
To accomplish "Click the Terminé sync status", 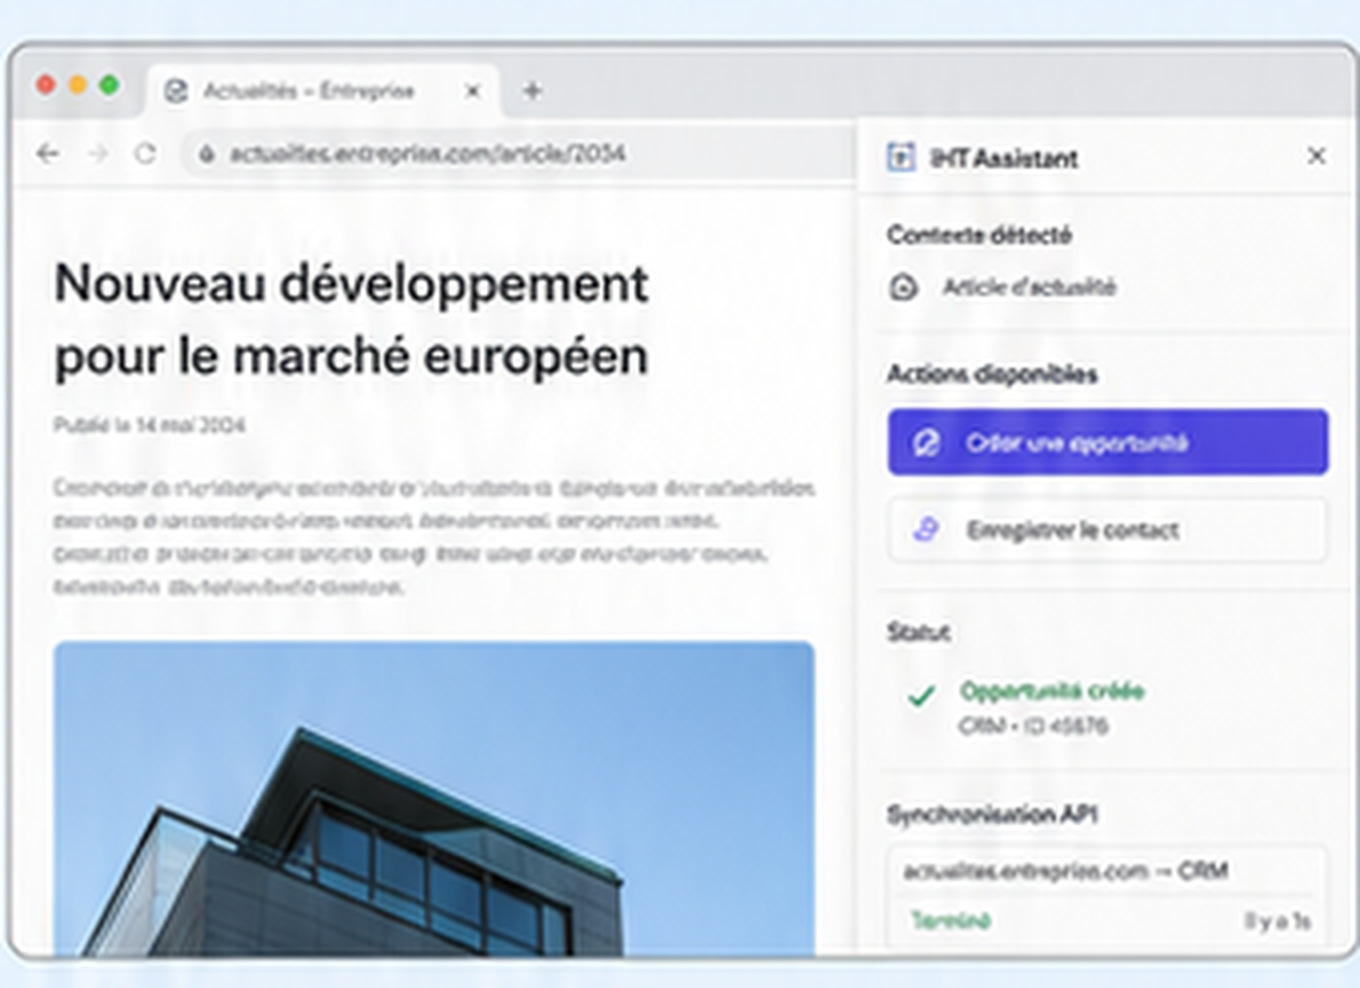I will [x=950, y=920].
